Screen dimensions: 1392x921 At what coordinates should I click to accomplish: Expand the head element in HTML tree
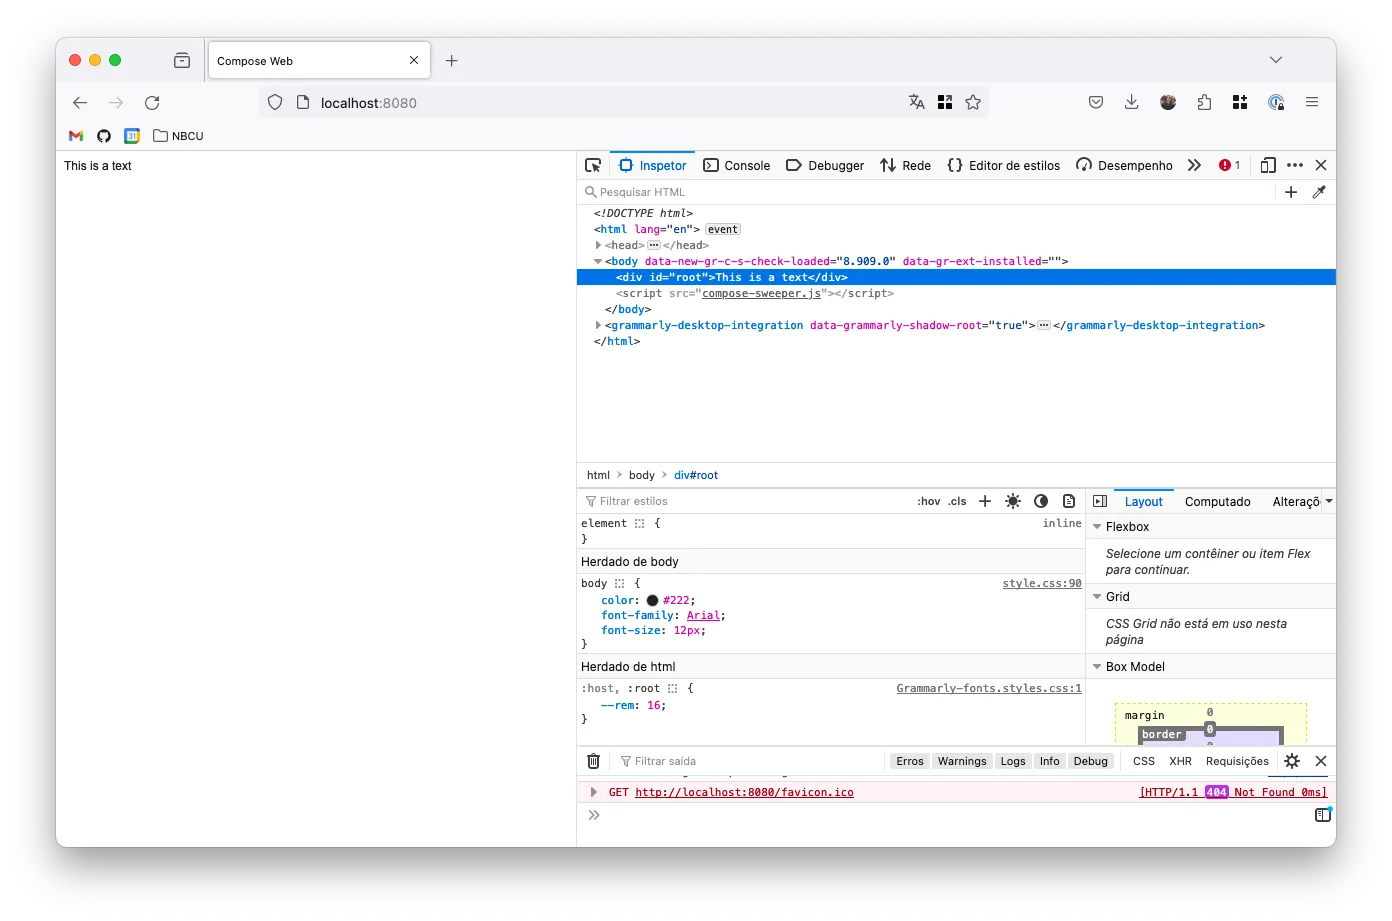pos(598,245)
